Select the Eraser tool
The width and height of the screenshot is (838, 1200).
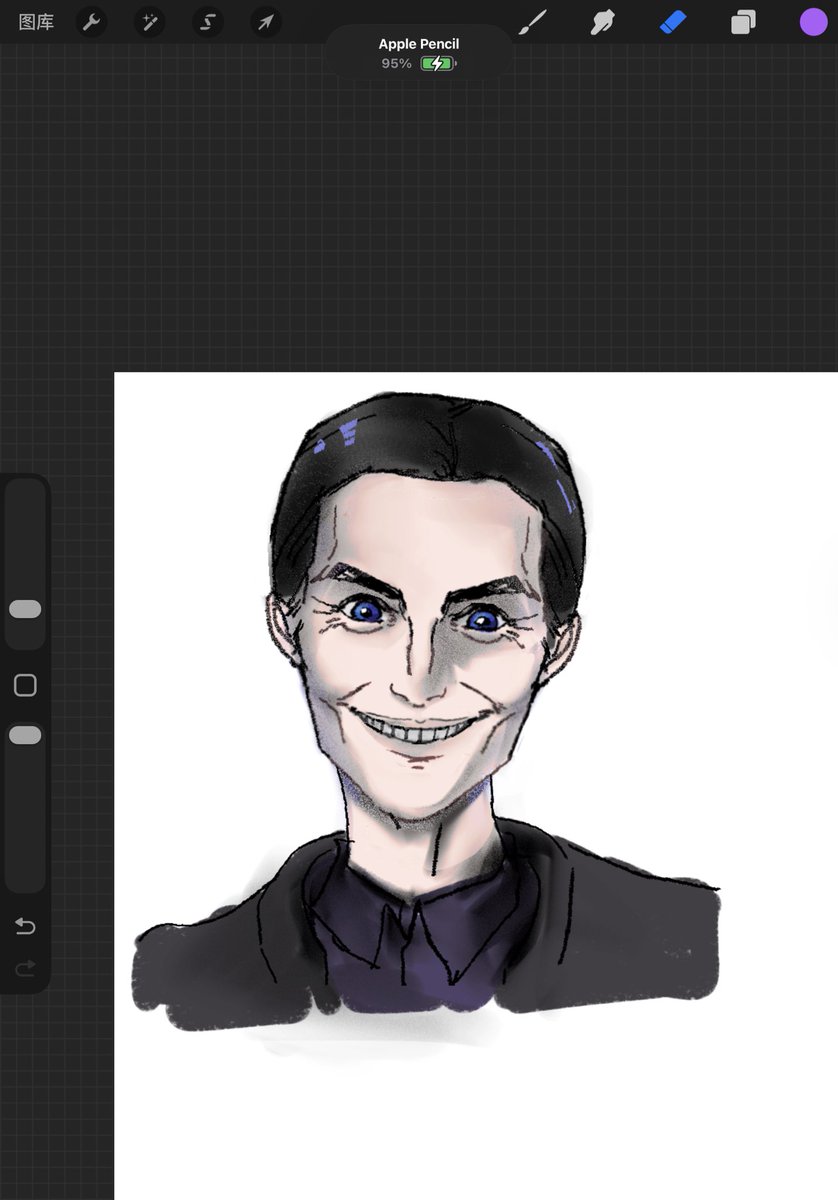point(673,22)
